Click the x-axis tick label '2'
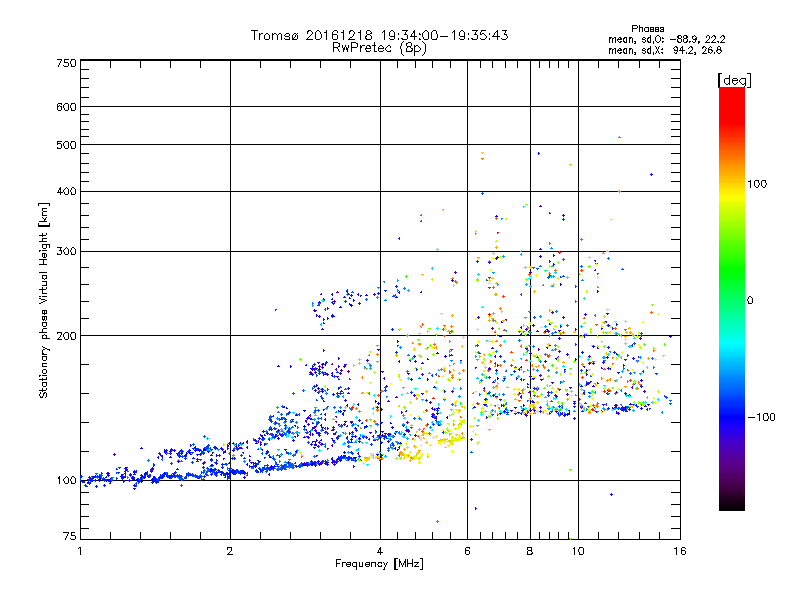The height and width of the screenshot is (600, 800). 230,551
